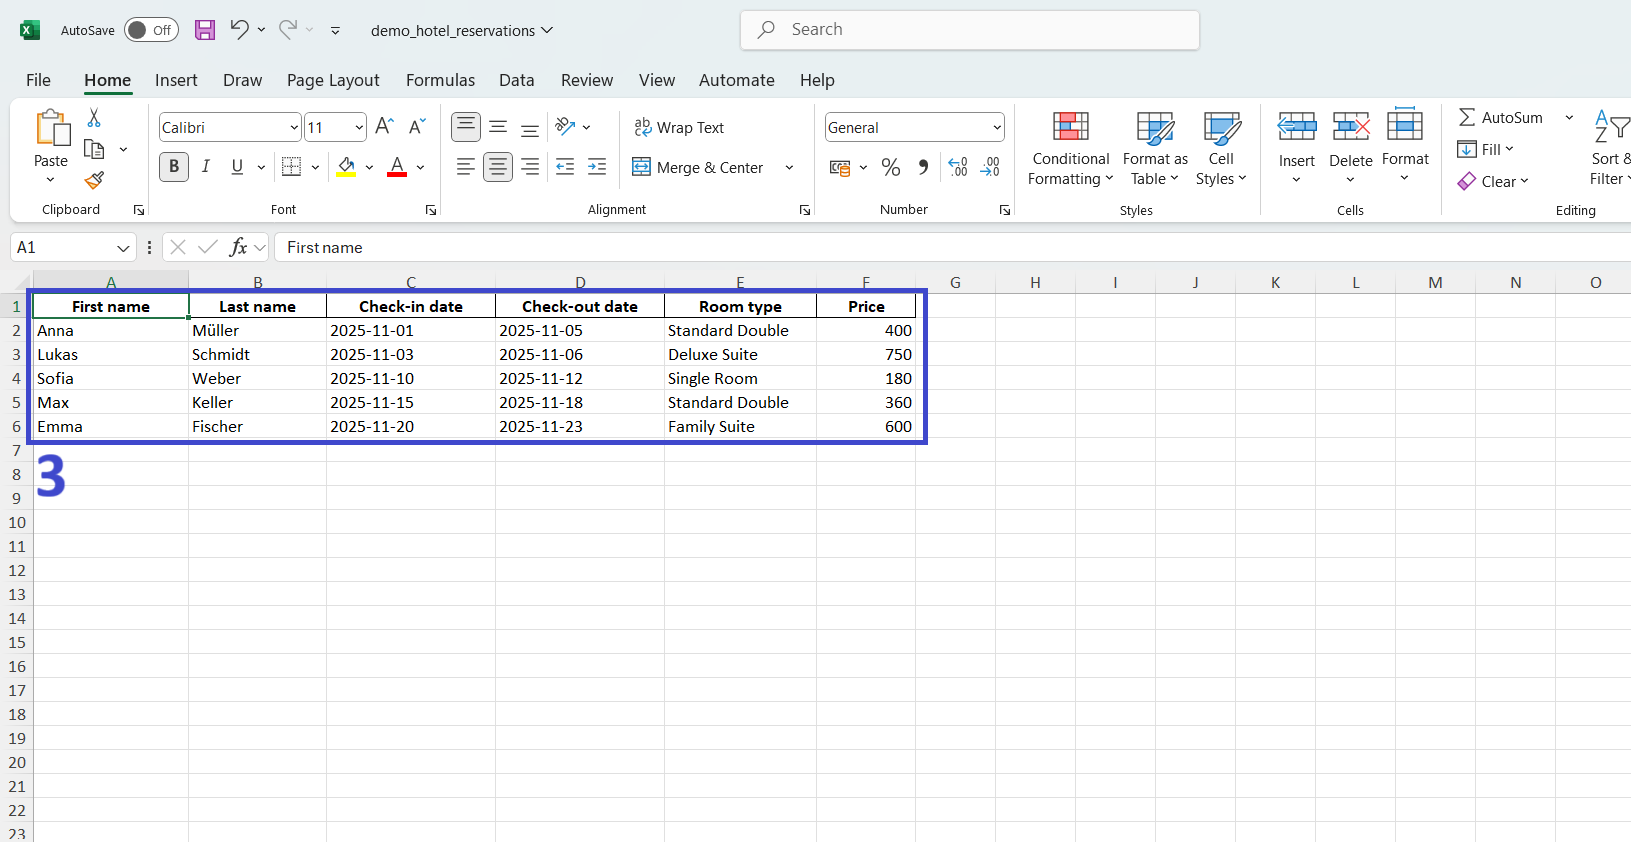Apply Comma Style number format
The image size is (1631, 842).
(923, 167)
